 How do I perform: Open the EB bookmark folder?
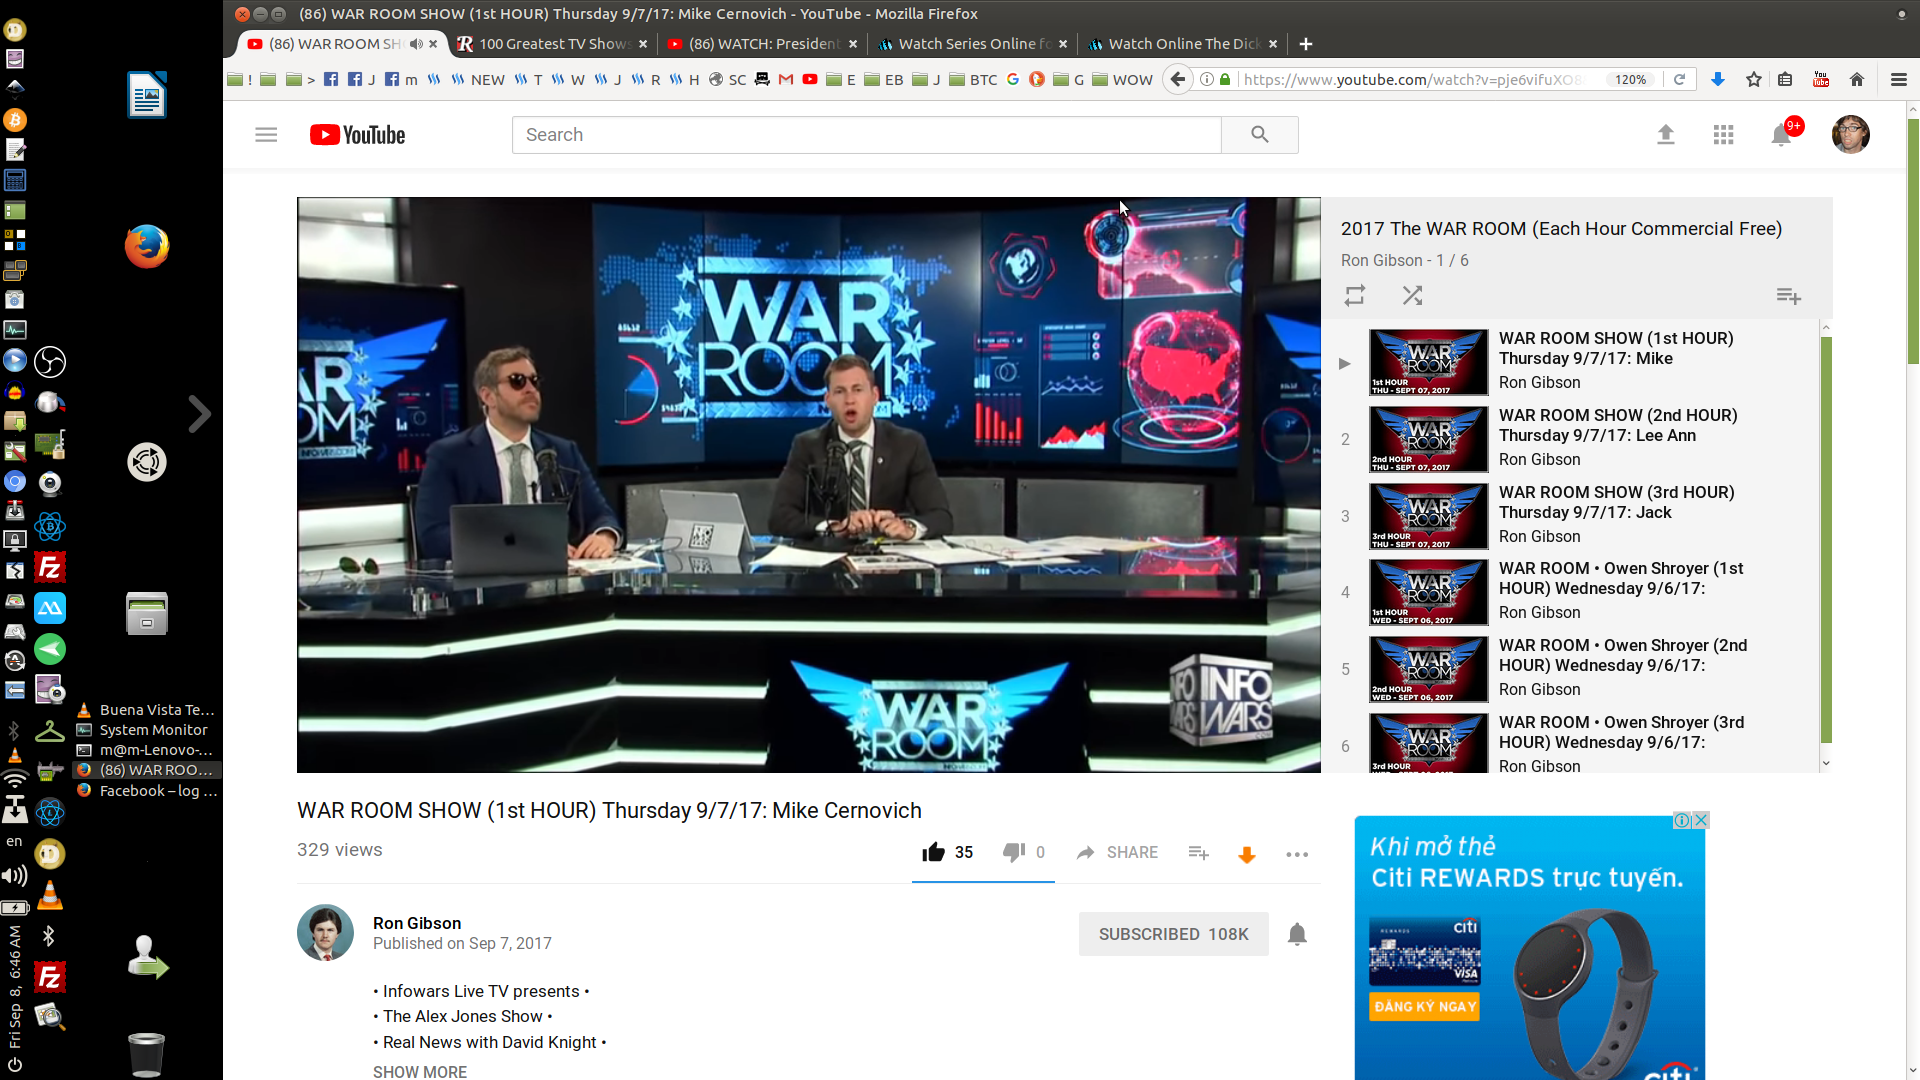click(884, 79)
